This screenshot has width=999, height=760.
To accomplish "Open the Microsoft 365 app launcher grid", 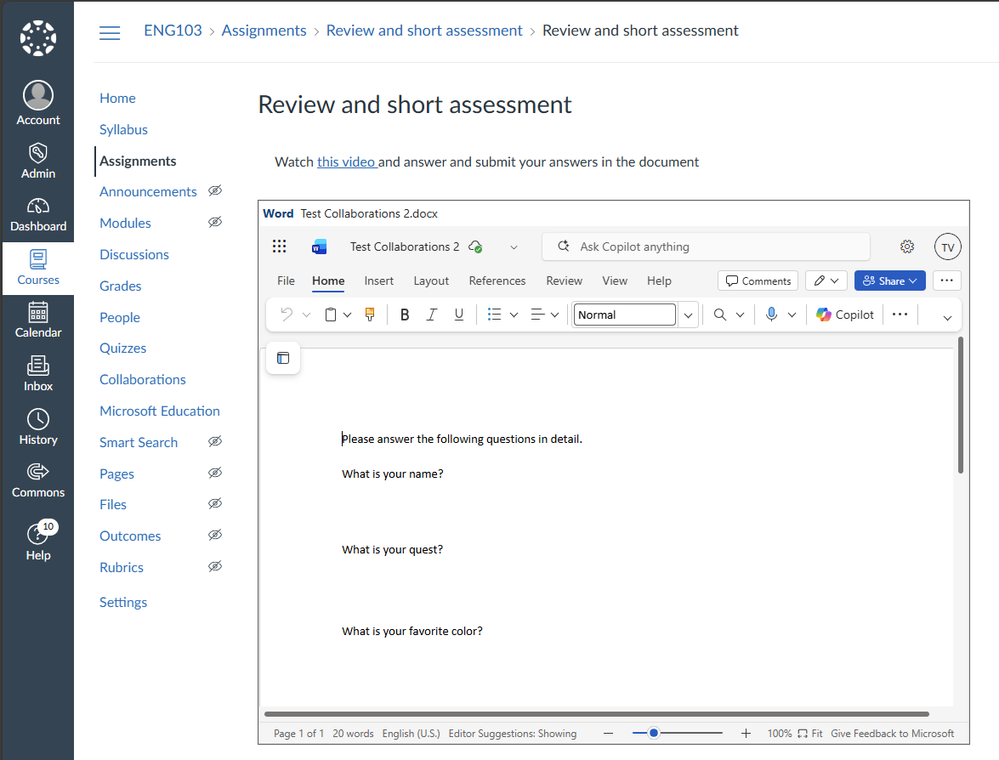I will [280, 247].
